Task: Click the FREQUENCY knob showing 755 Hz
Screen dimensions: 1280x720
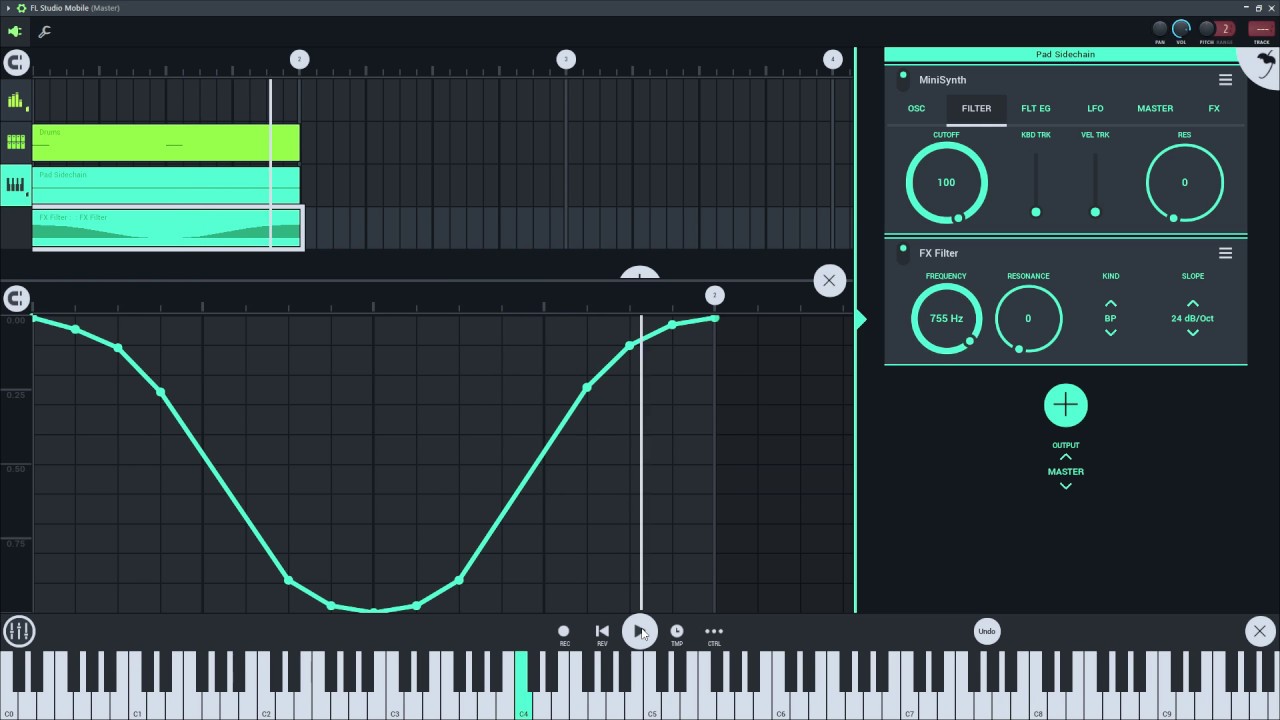Action: (x=946, y=319)
